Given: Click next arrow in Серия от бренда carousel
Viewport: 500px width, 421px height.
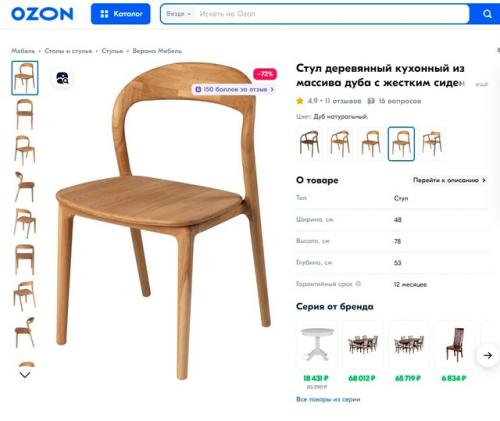Looking at the screenshot, I should pos(488,355).
